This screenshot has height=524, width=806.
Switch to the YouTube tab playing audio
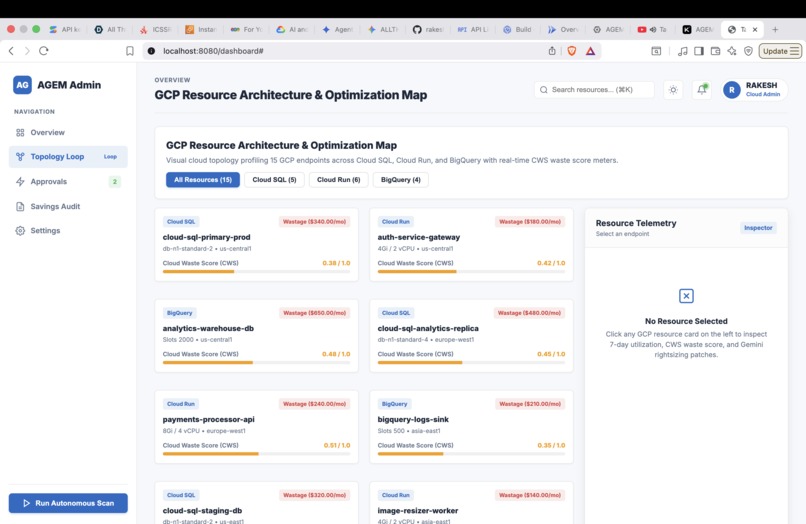(x=652, y=29)
